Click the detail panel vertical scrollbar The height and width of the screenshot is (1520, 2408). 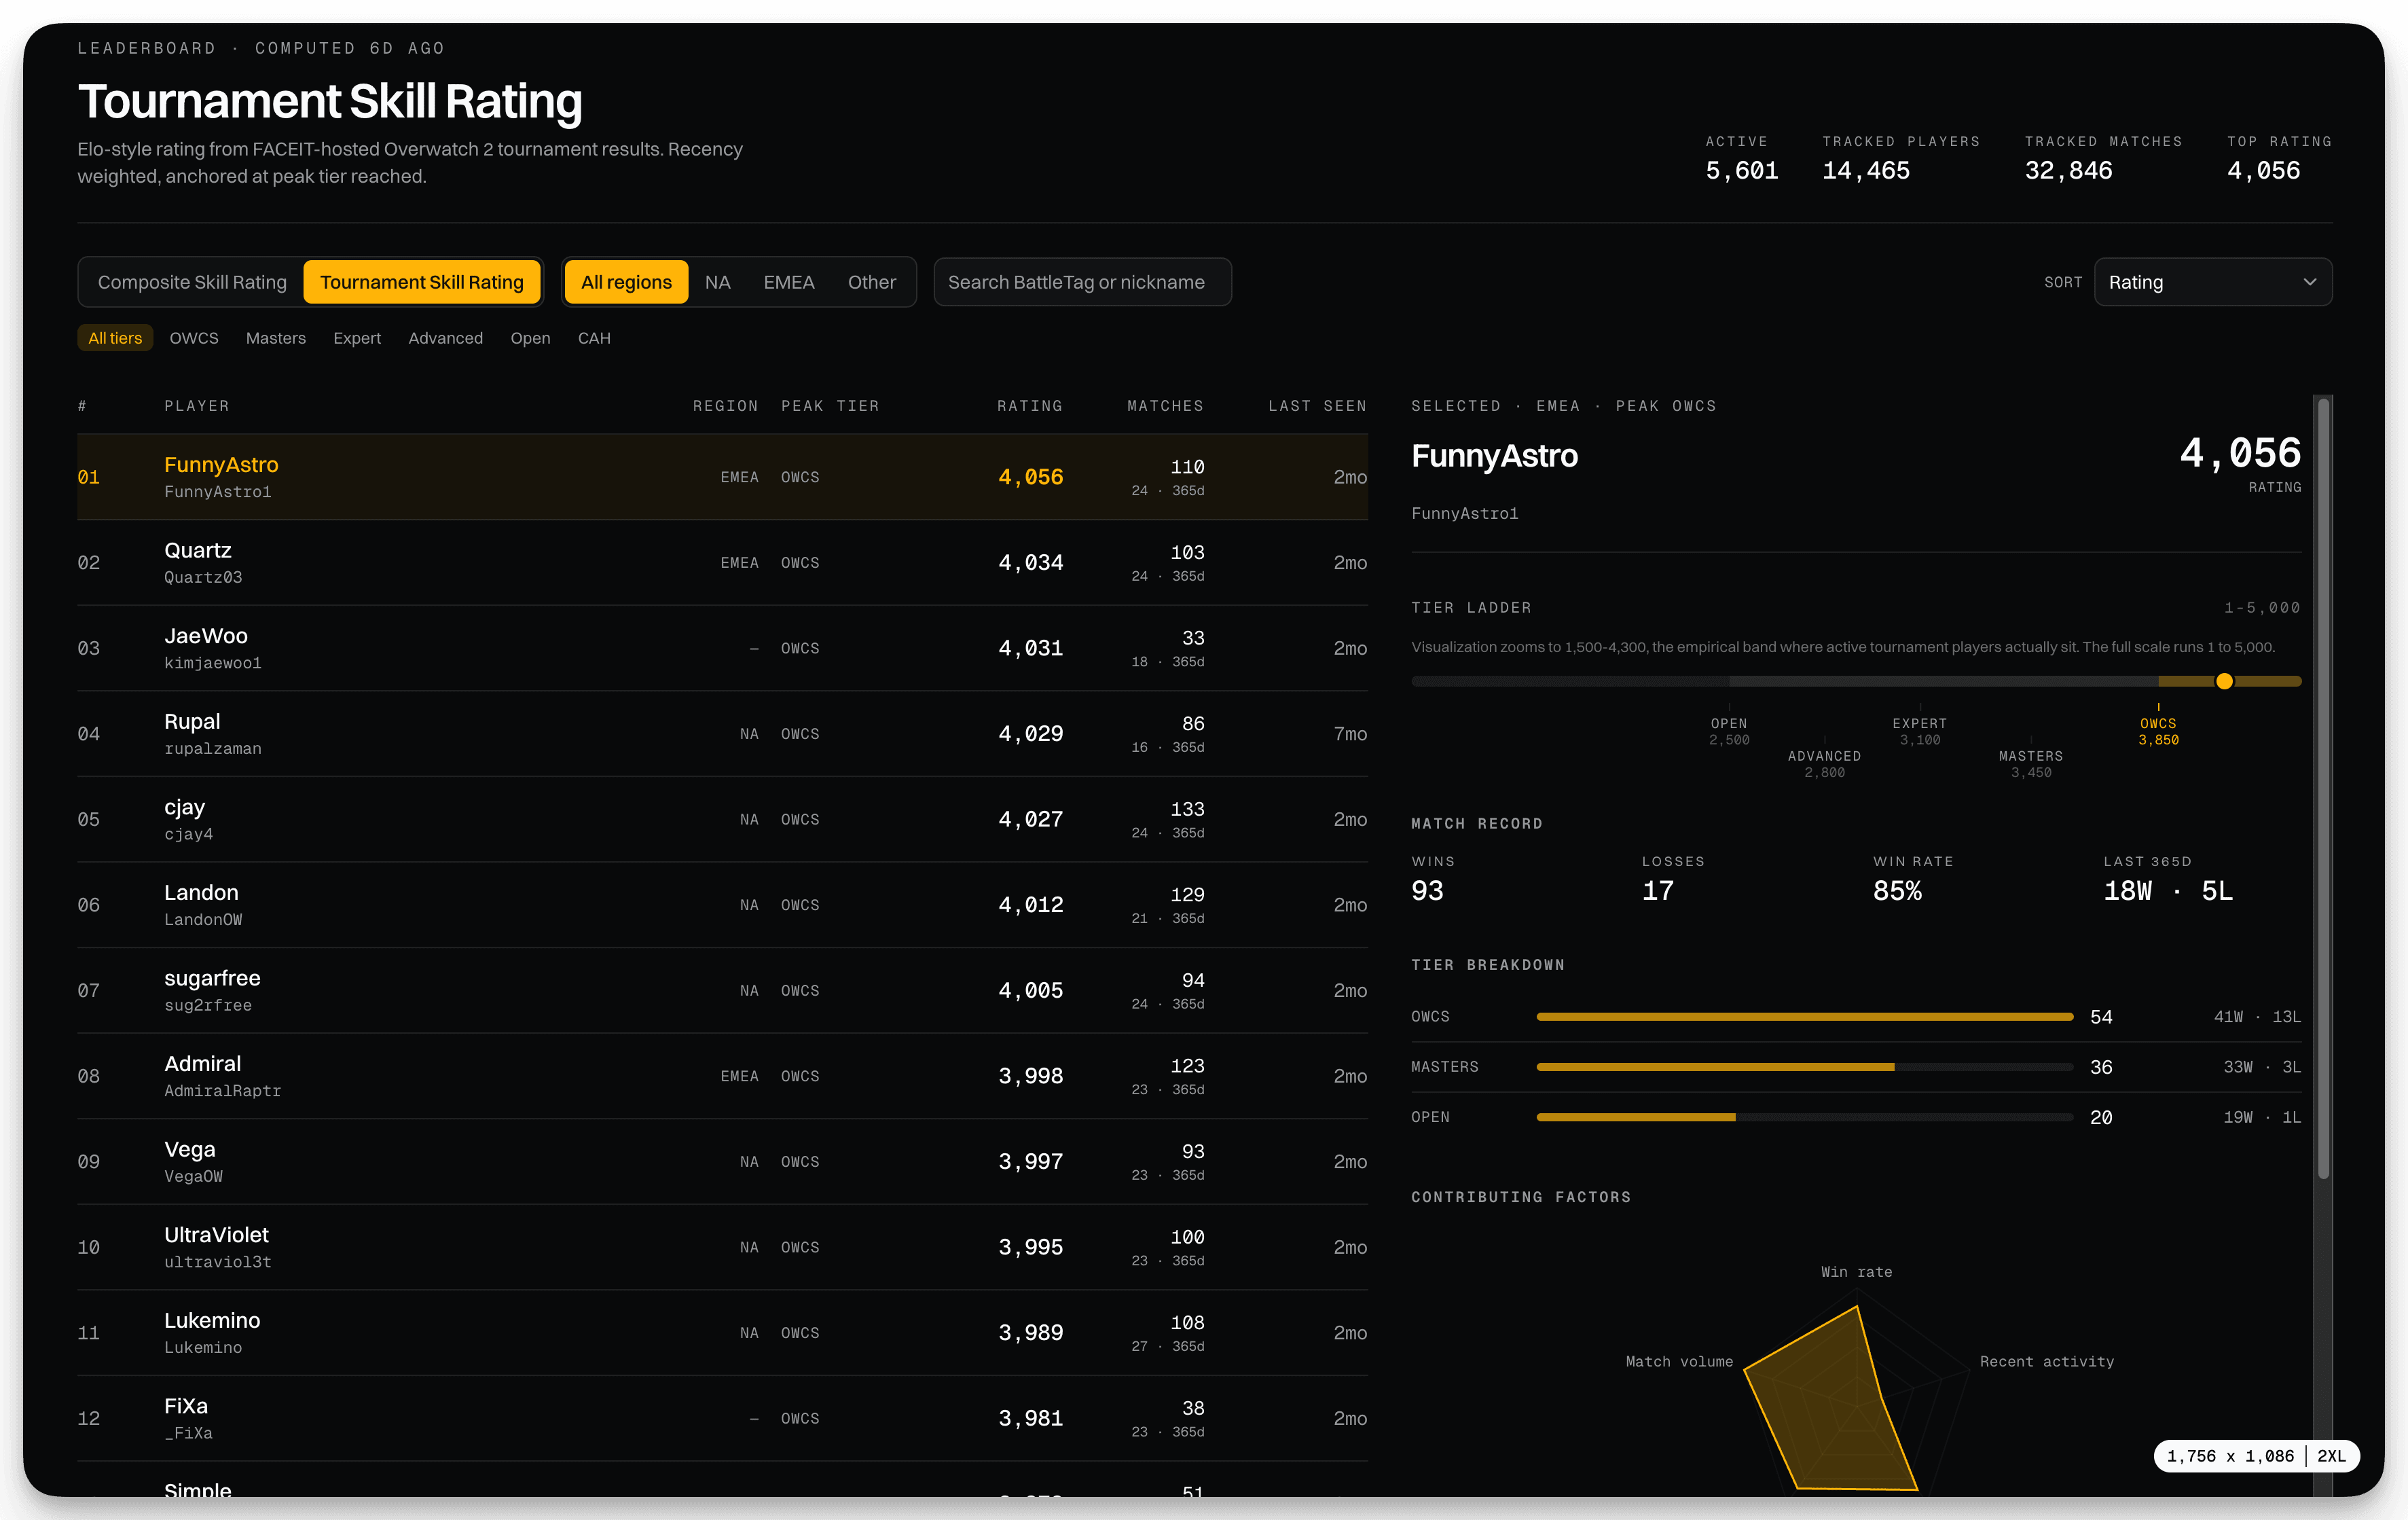(2324, 788)
